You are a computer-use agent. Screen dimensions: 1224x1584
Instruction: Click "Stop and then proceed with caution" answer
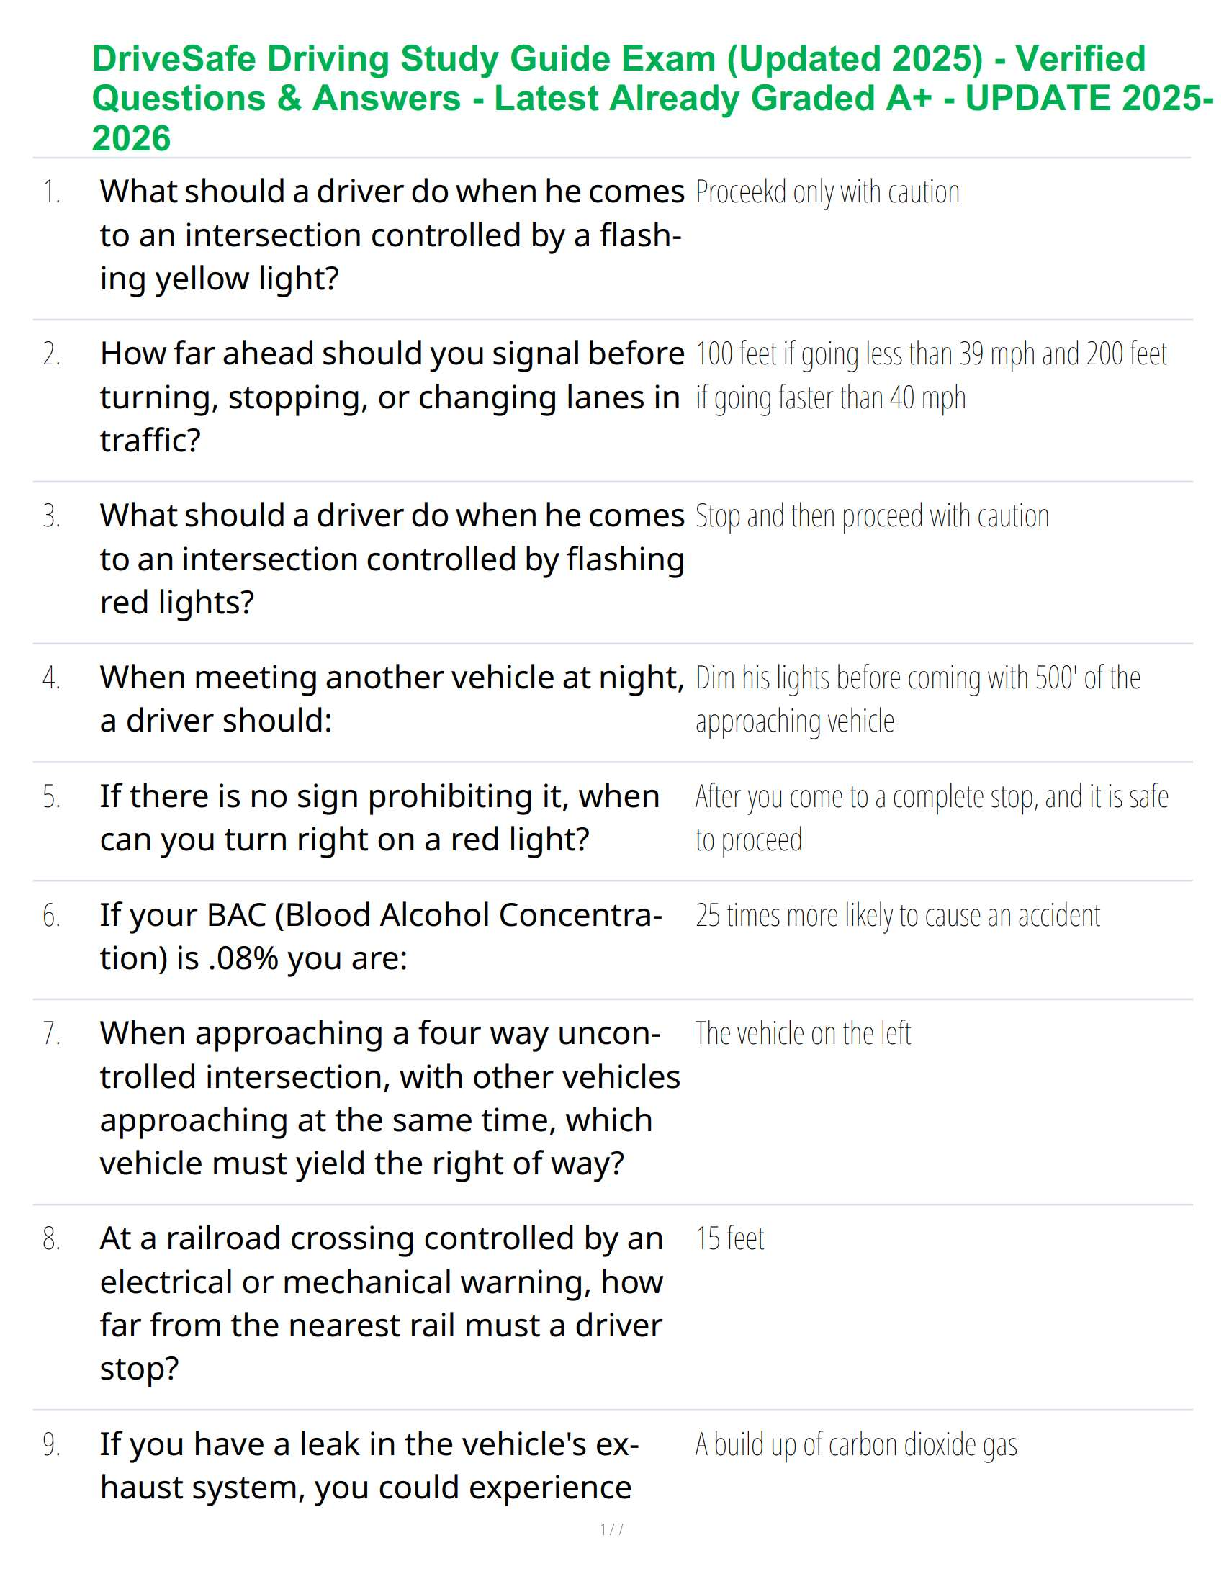pos(872,516)
